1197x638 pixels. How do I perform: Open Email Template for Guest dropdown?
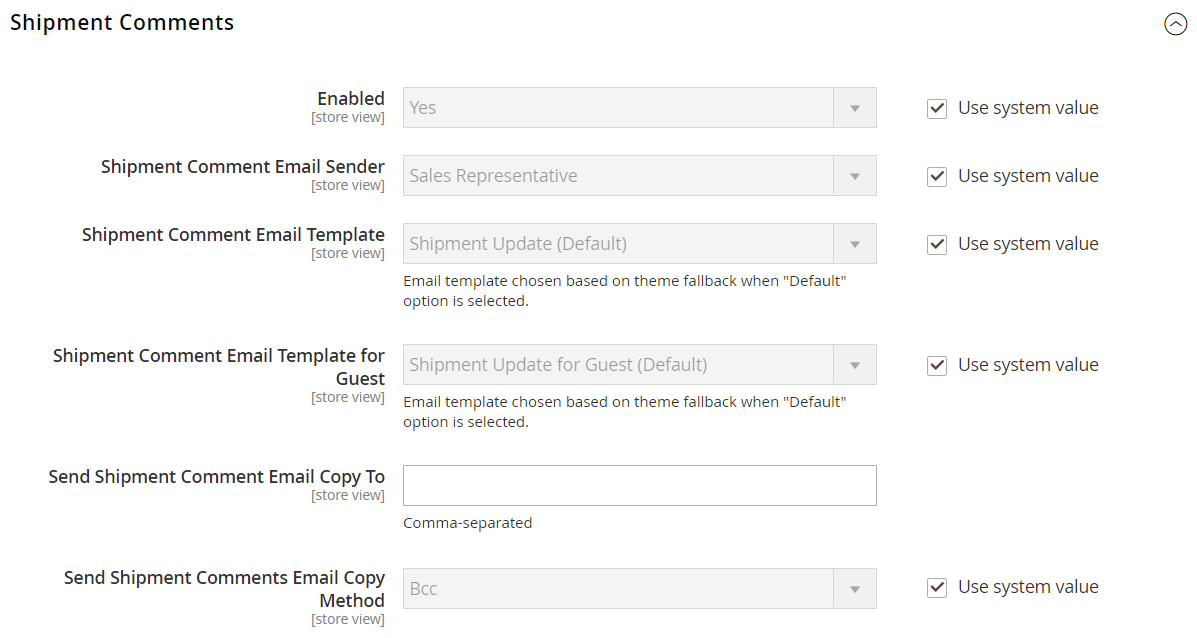tap(620, 365)
